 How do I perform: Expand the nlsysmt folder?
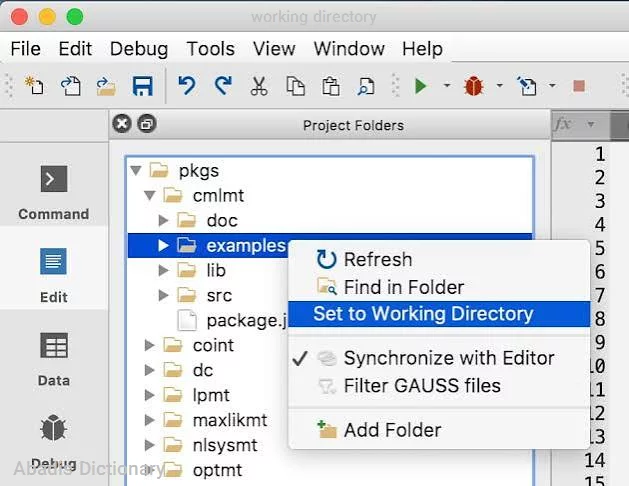coord(149,445)
